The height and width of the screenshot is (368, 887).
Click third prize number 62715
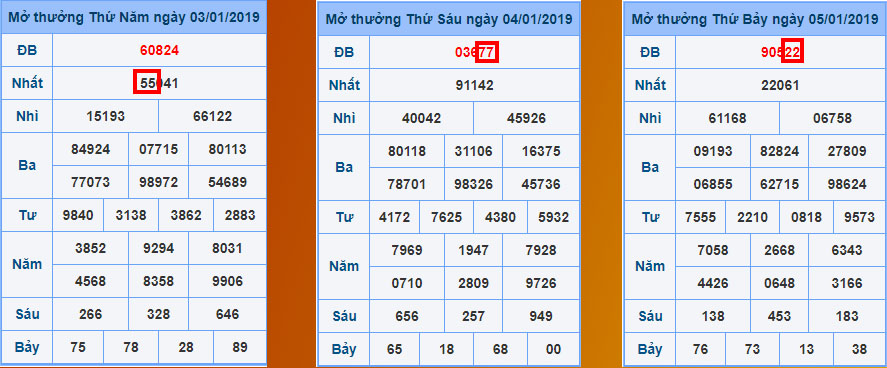[x=780, y=184]
